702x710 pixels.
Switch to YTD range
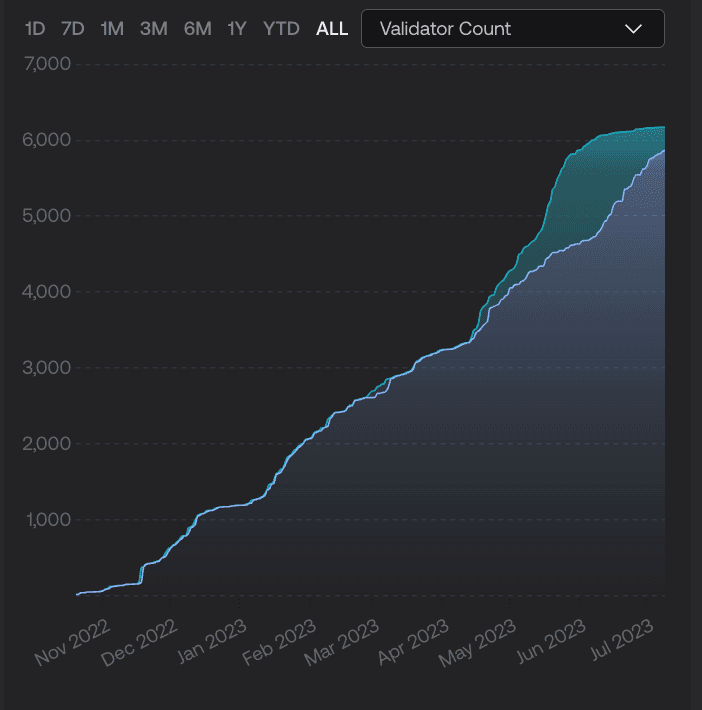(281, 29)
